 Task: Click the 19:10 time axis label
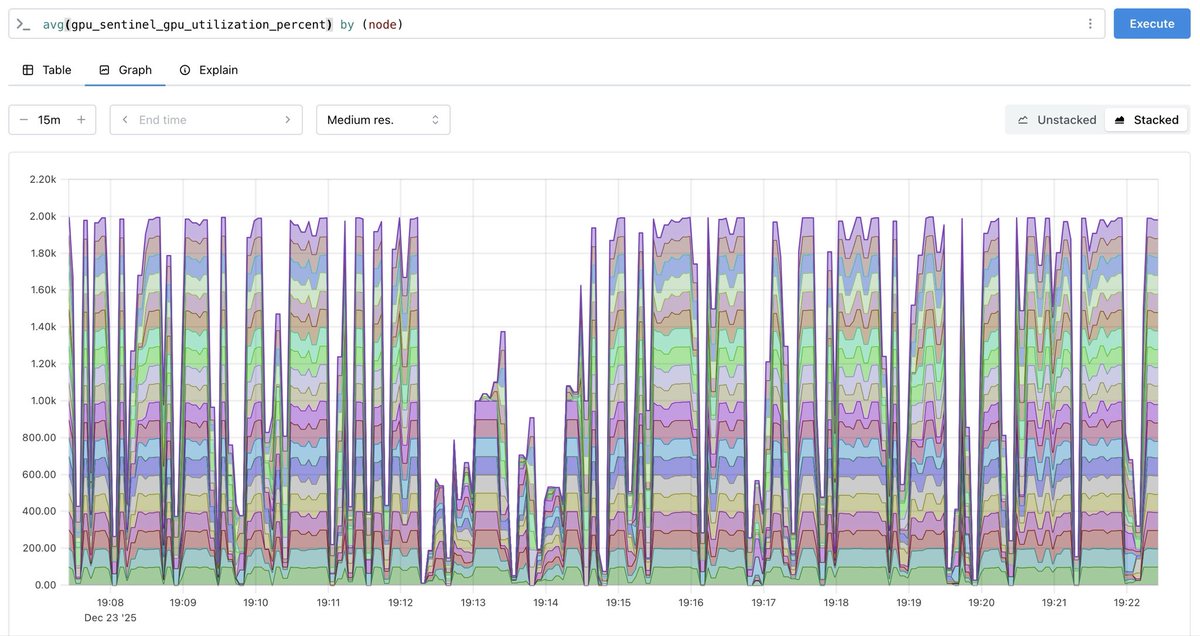[256, 603]
